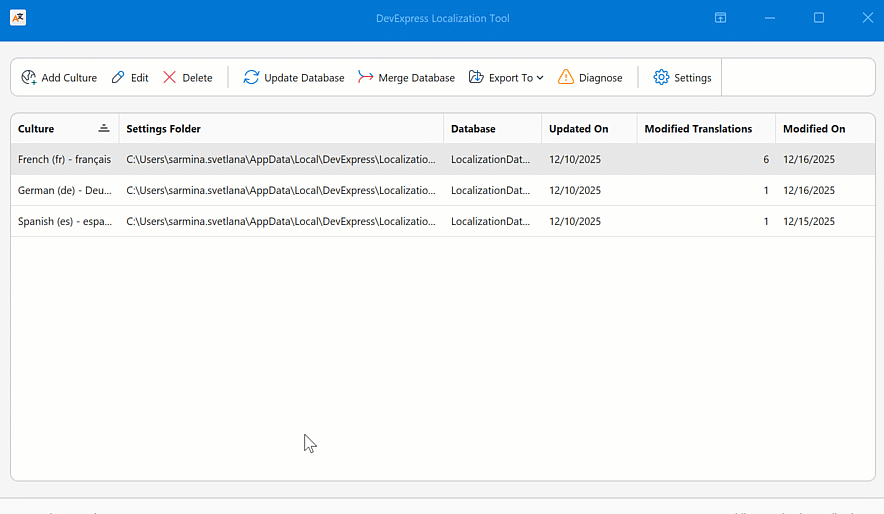
Task: Click the Delete button label
Action: pos(197,78)
